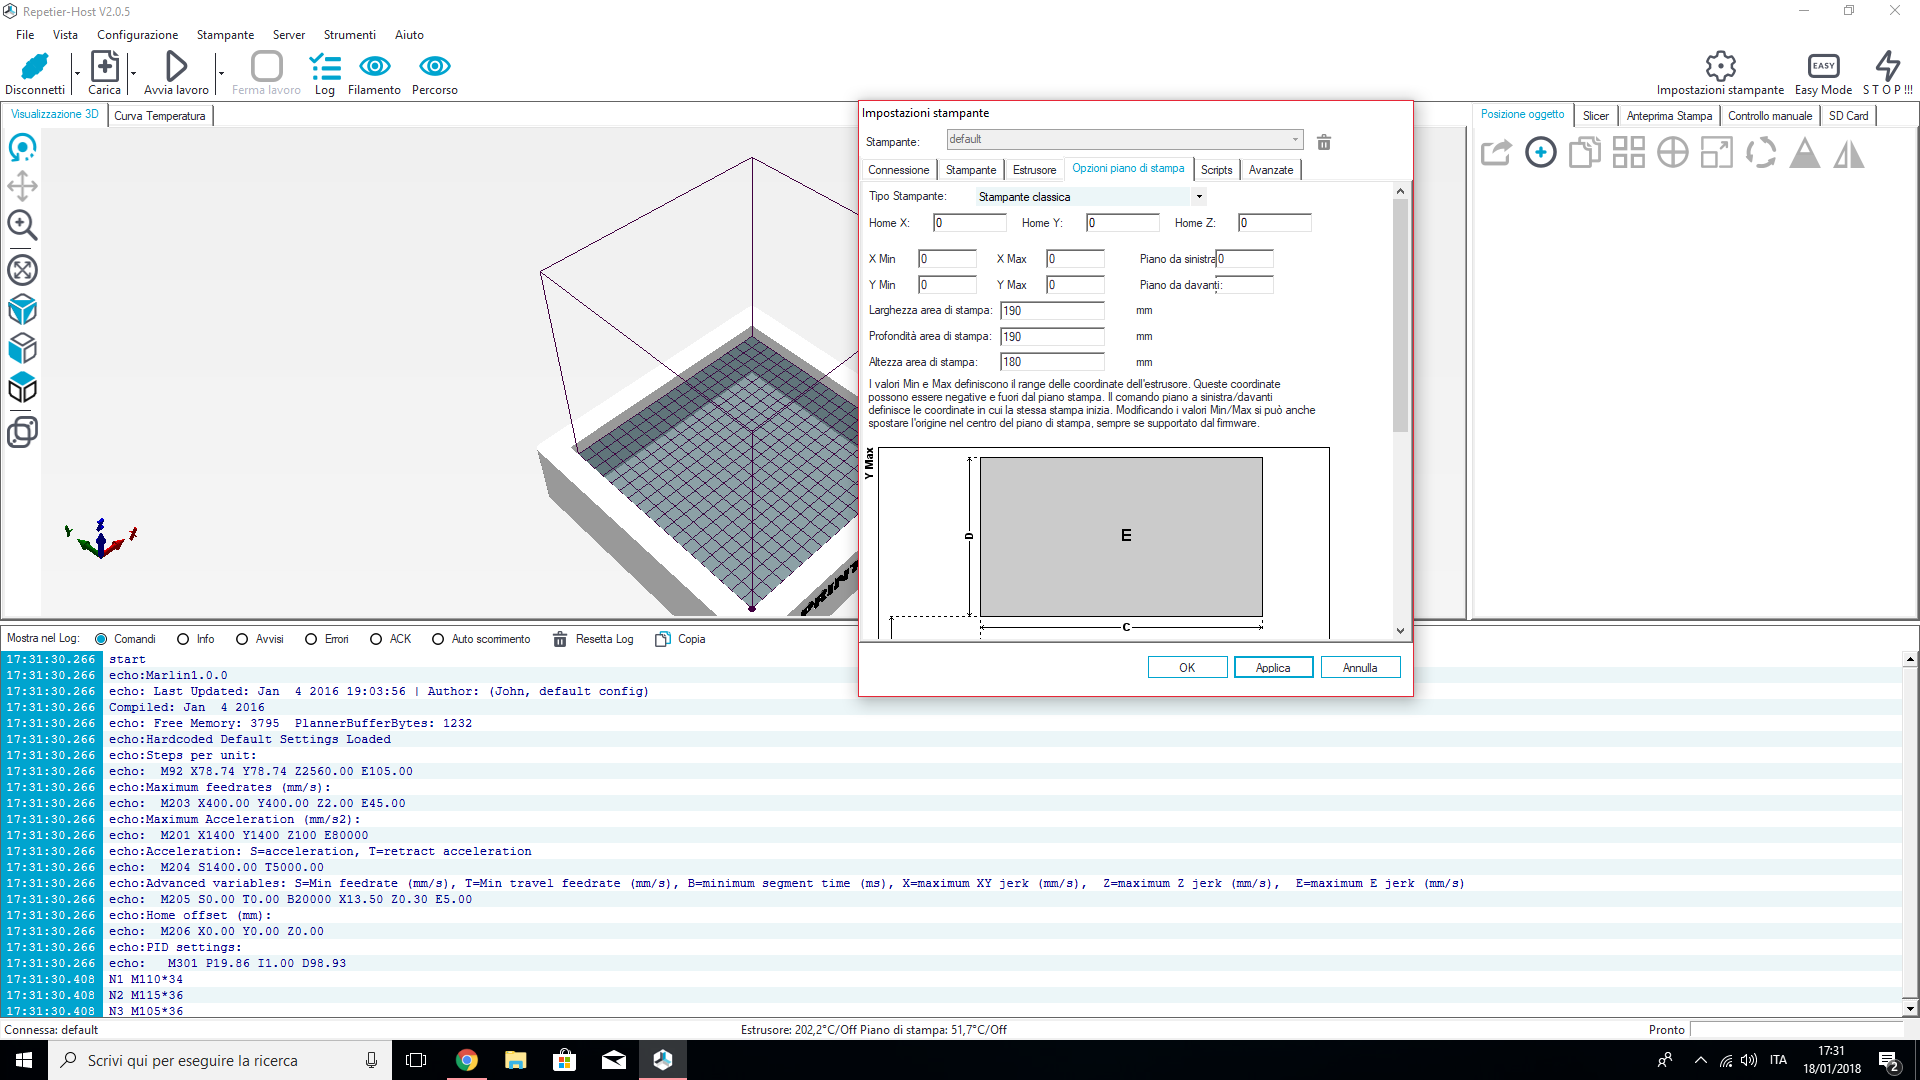Toggle Auto scorrimento option

438,639
